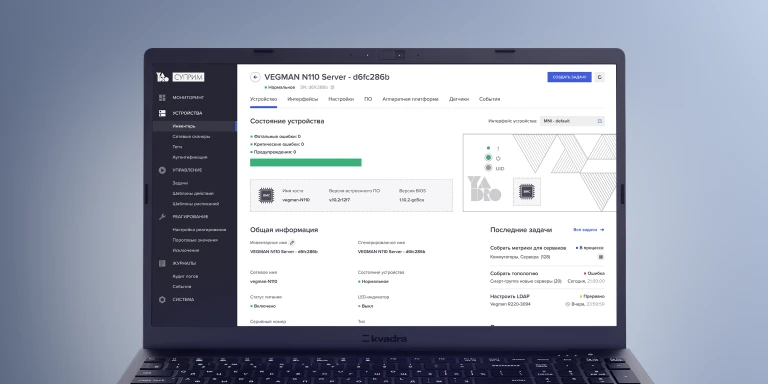Switch to the Интерфейсы tab
Screen dimensions: 768x384
coord(303,99)
